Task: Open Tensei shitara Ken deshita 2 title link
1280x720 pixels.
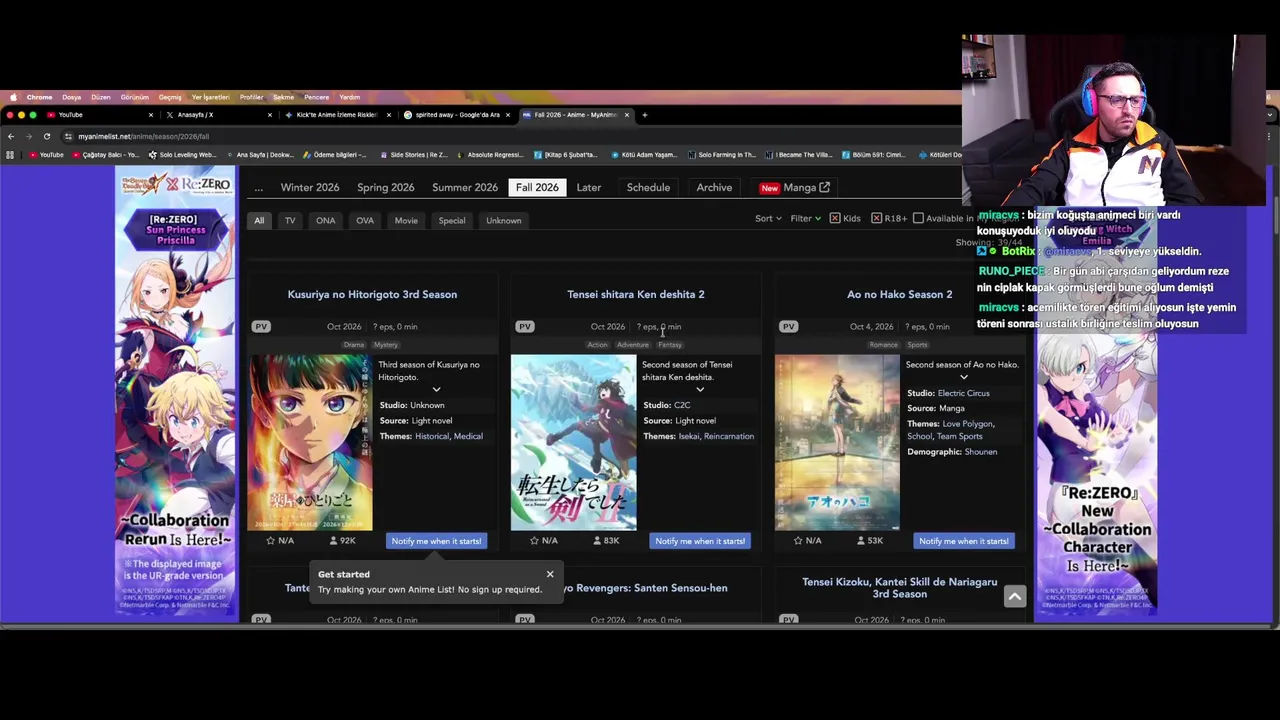Action: tap(636, 294)
